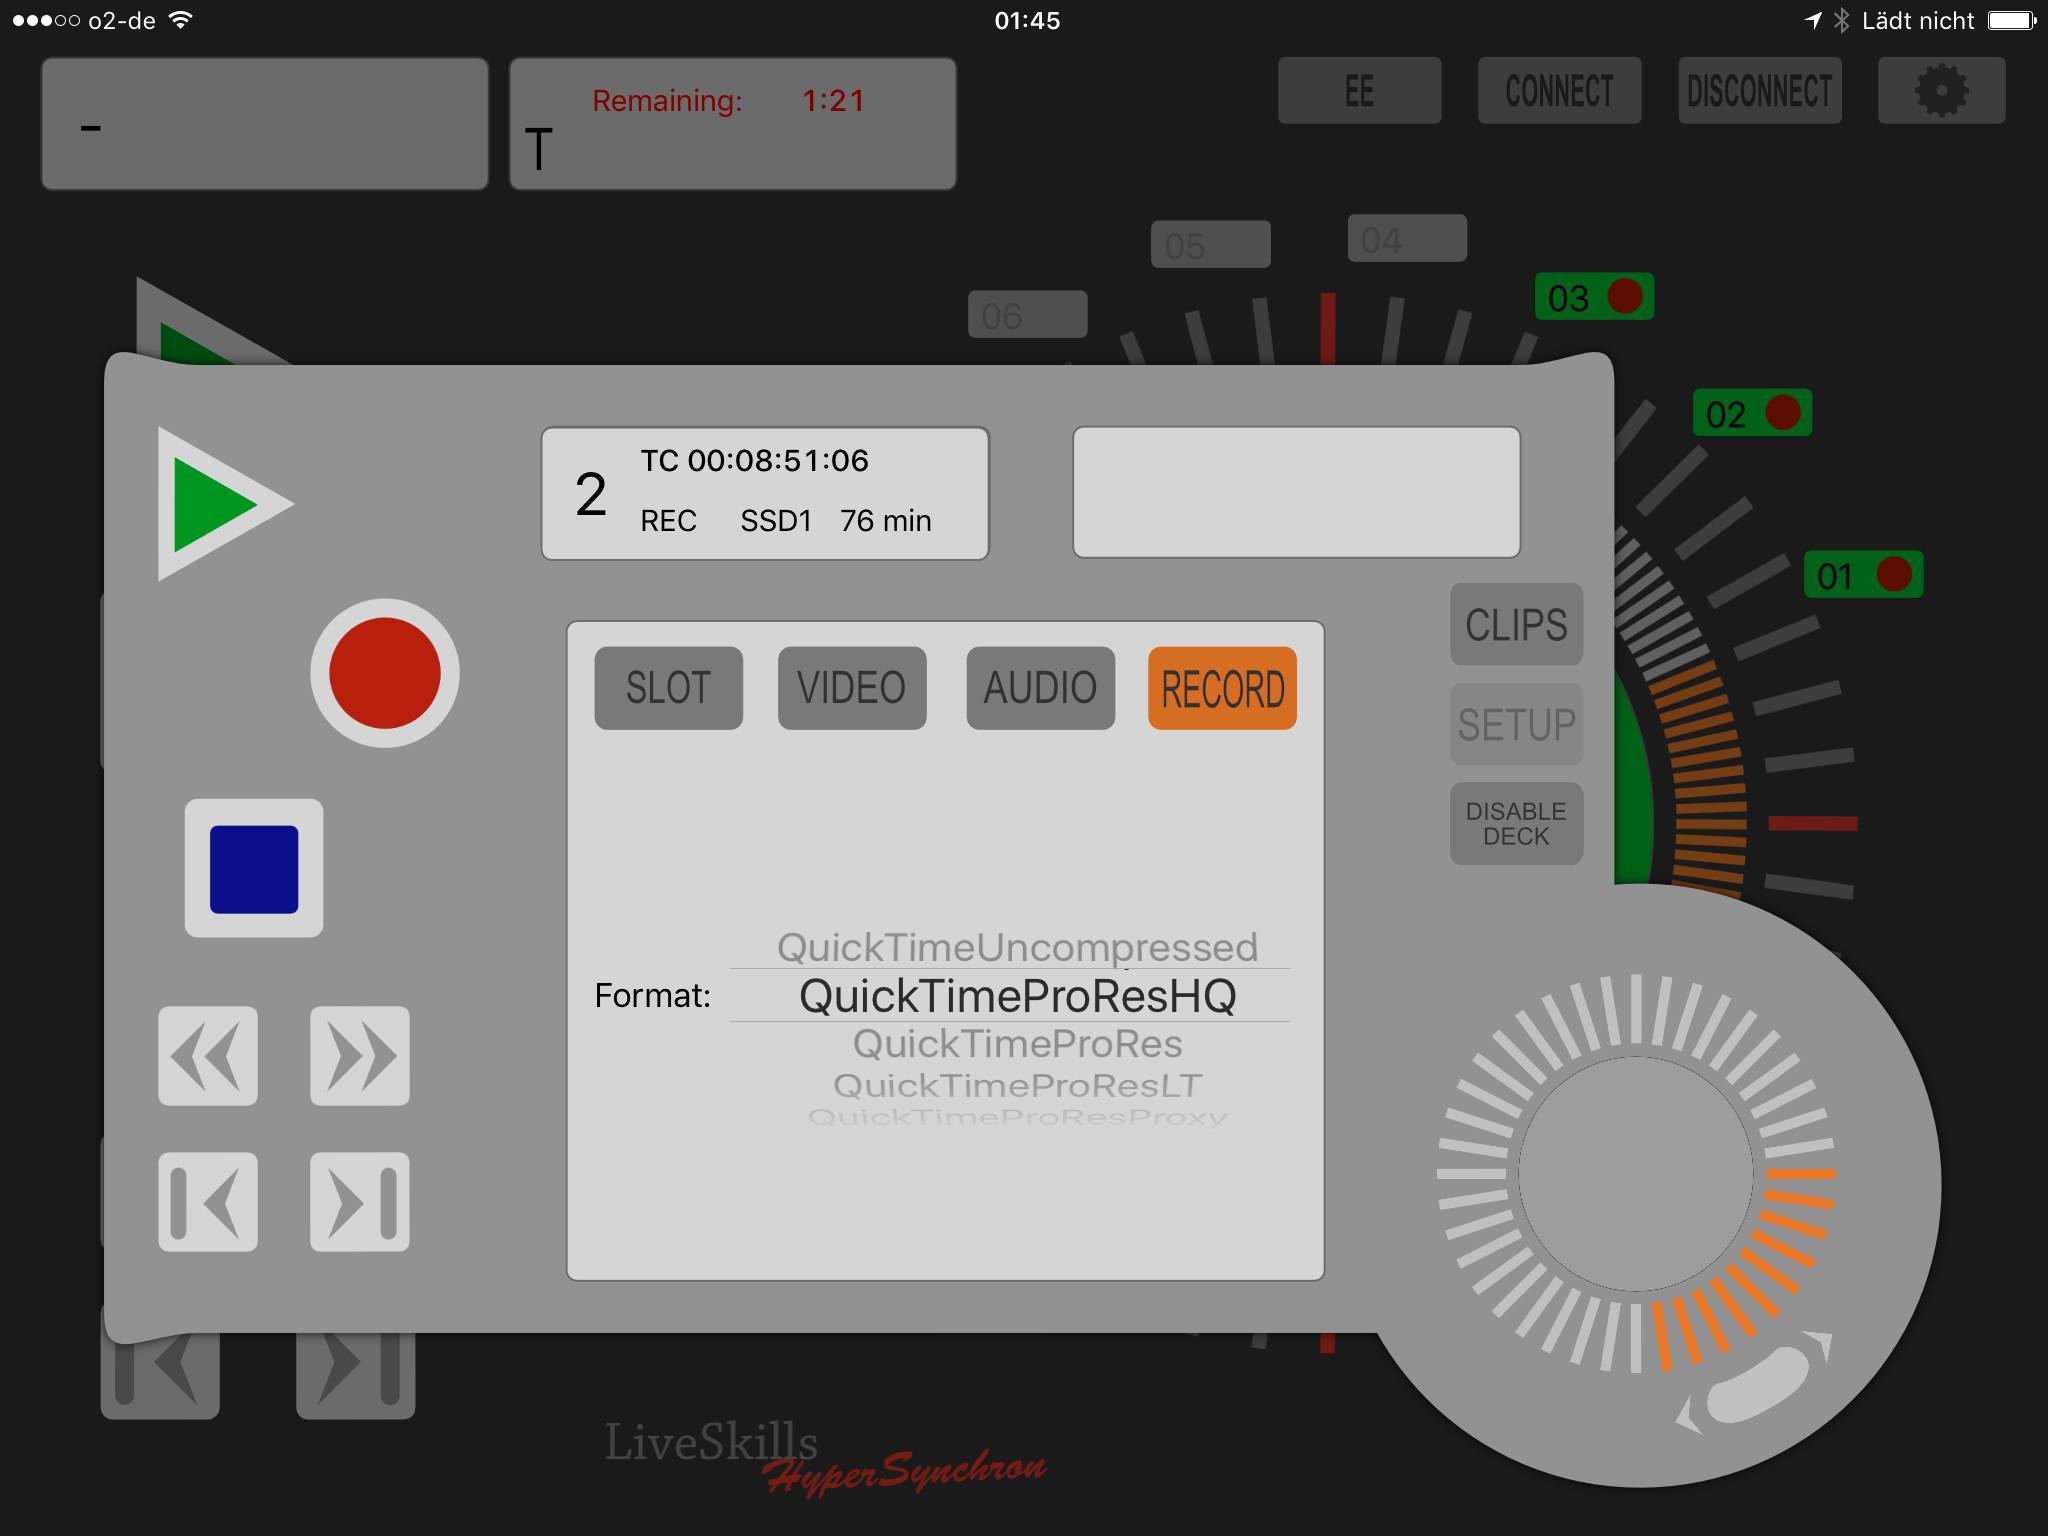The width and height of the screenshot is (2048, 1536).
Task: Skip to next clip icon
Action: tap(360, 1201)
